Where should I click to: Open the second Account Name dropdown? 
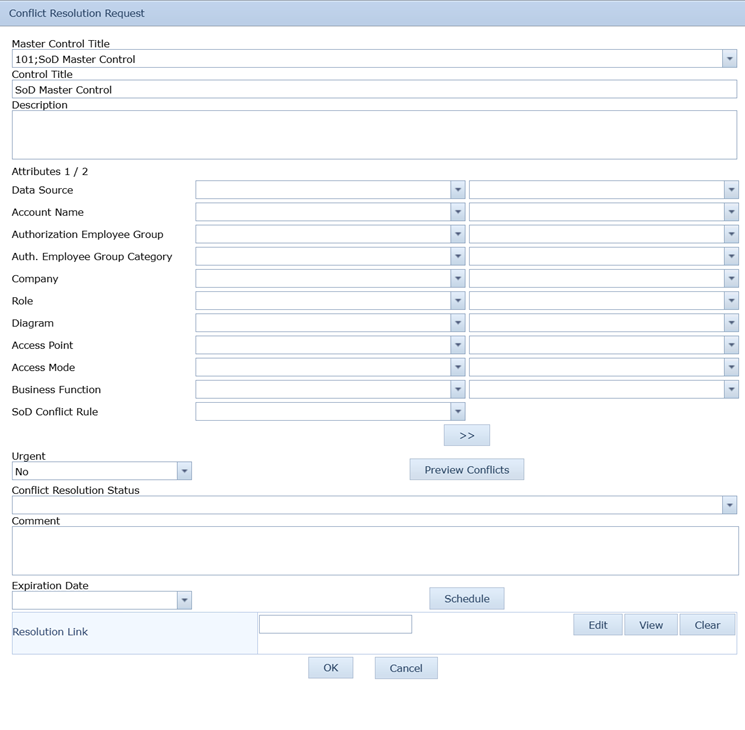click(x=731, y=212)
